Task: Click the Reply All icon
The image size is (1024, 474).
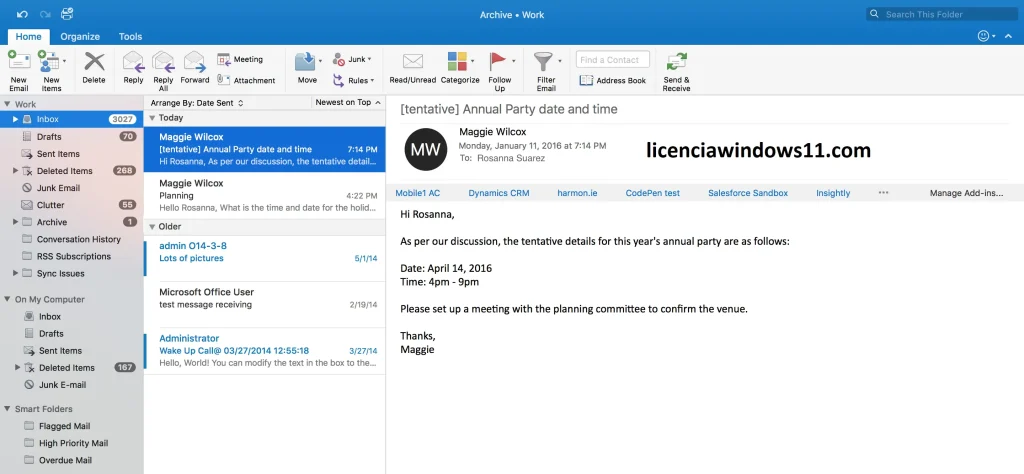Action: (163, 63)
